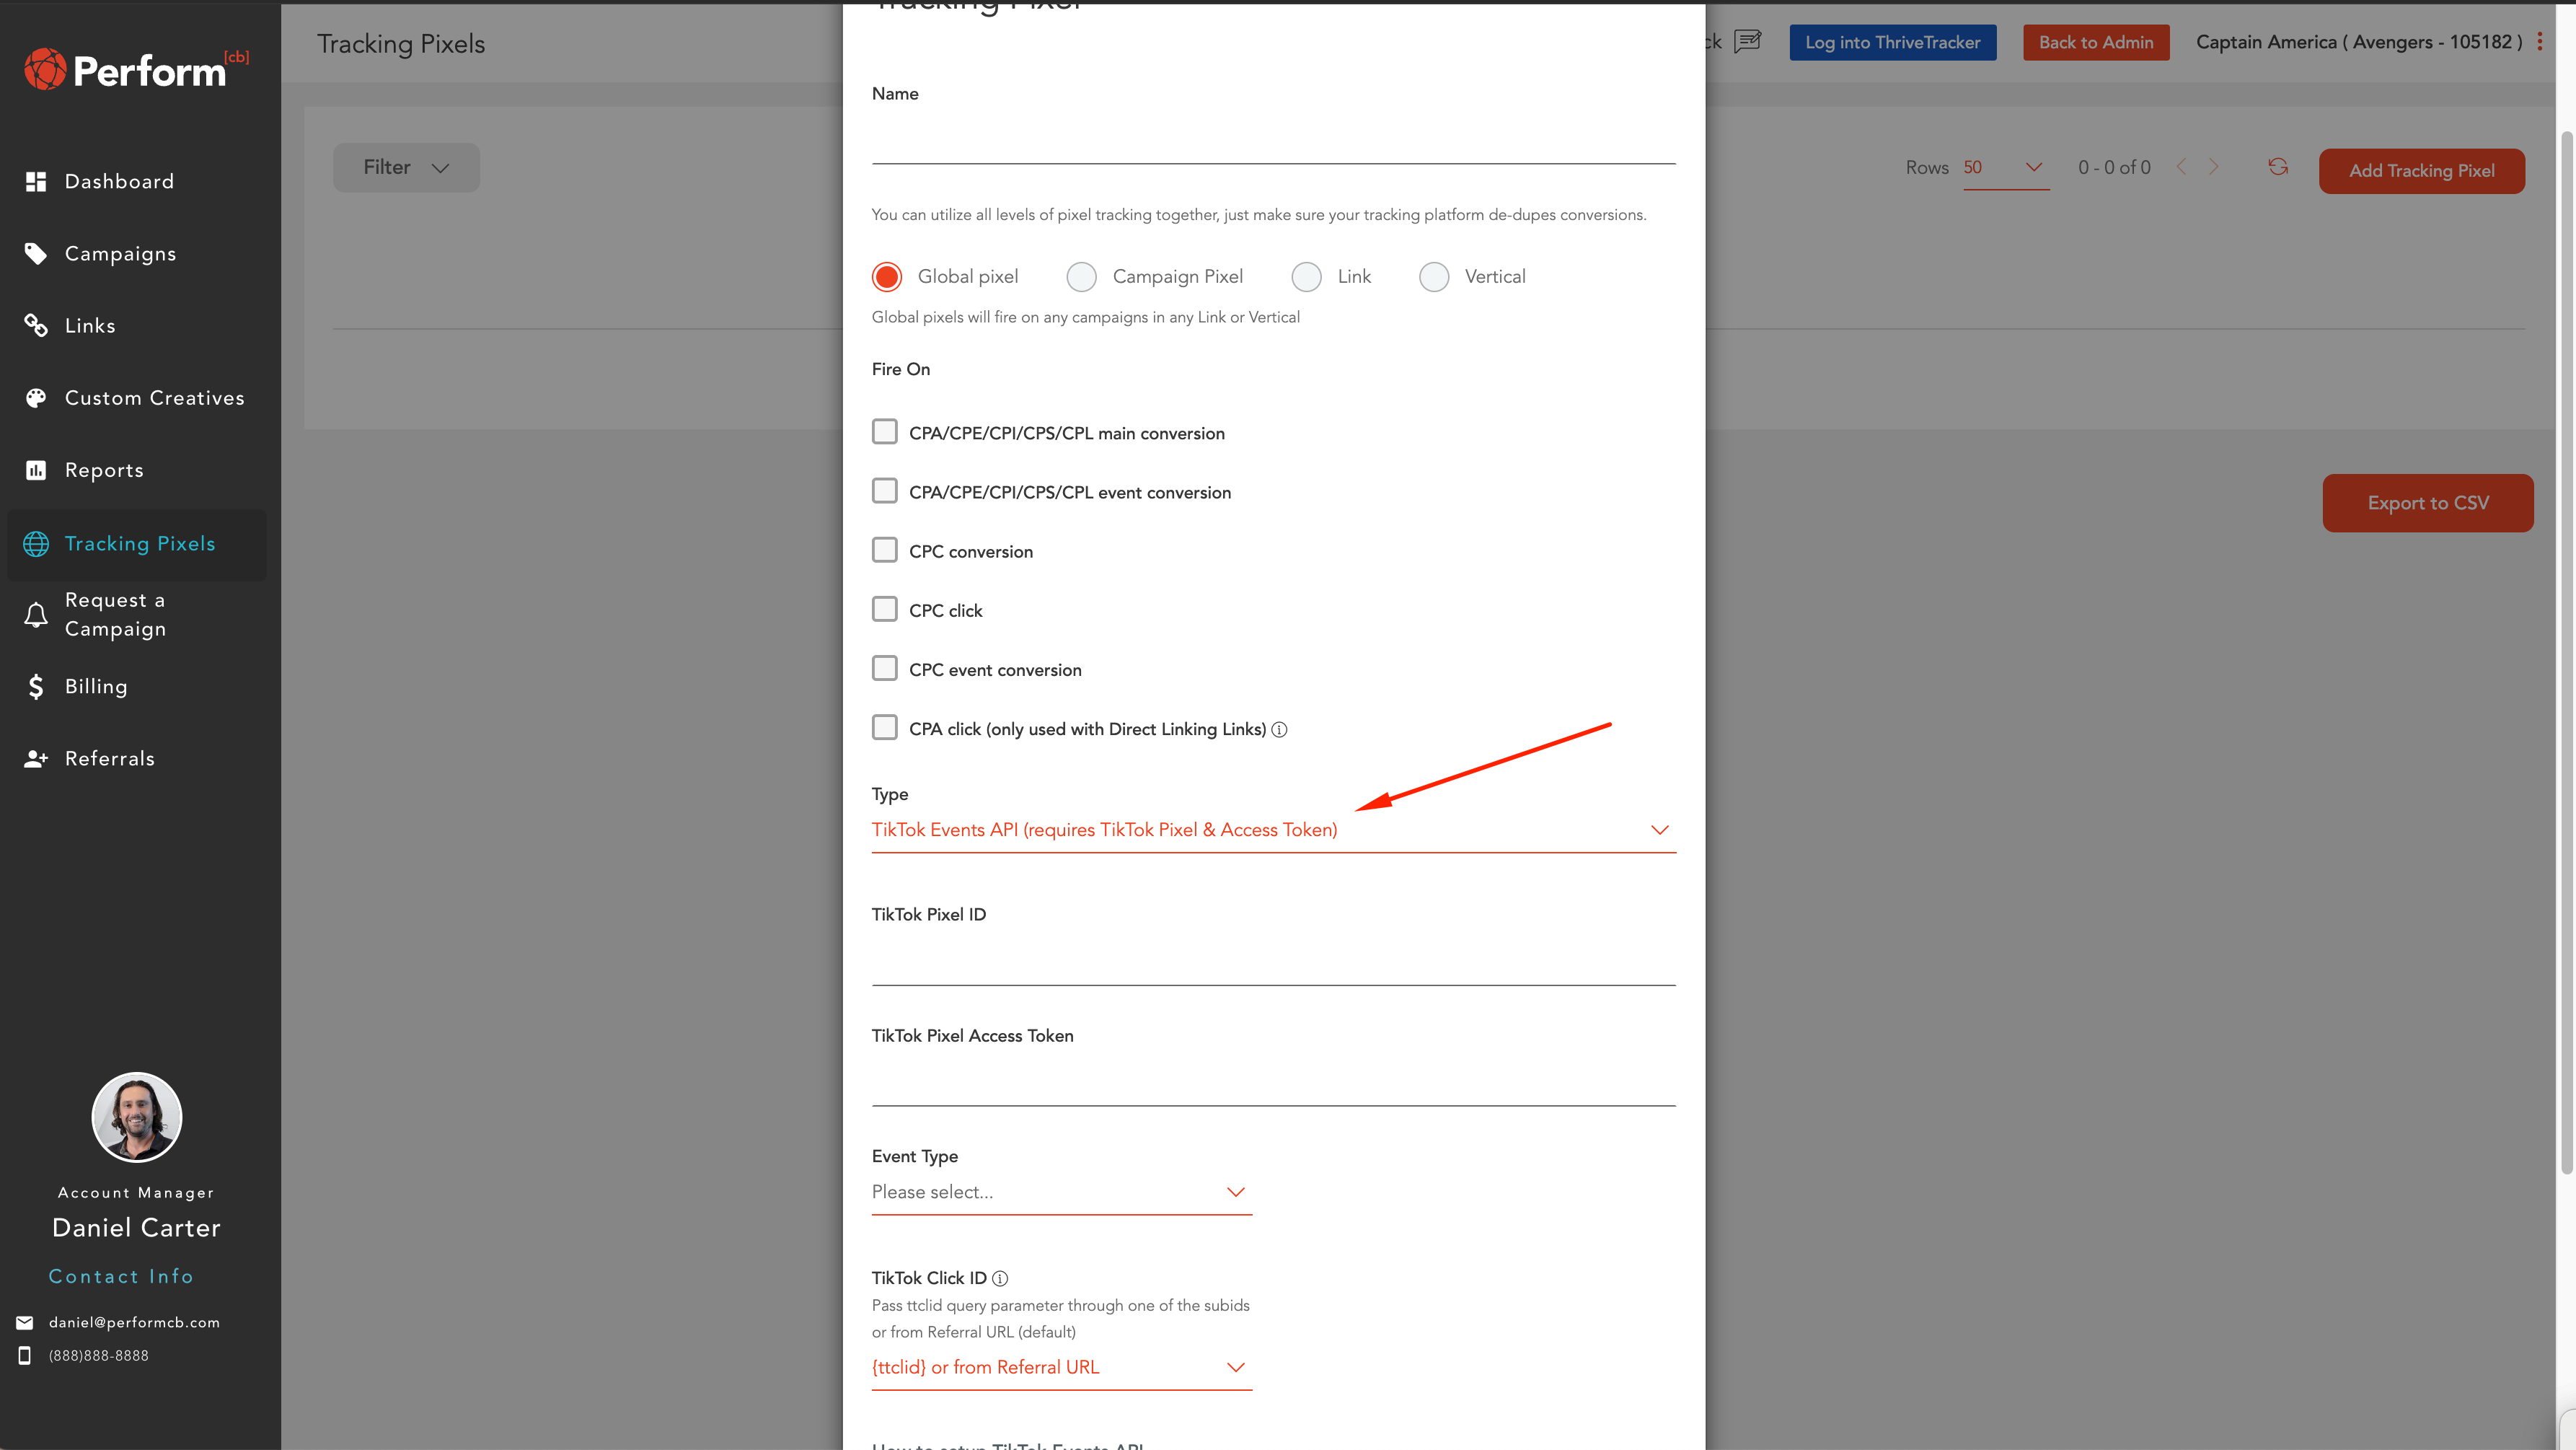Open the three-dot account menu

(x=2539, y=42)
